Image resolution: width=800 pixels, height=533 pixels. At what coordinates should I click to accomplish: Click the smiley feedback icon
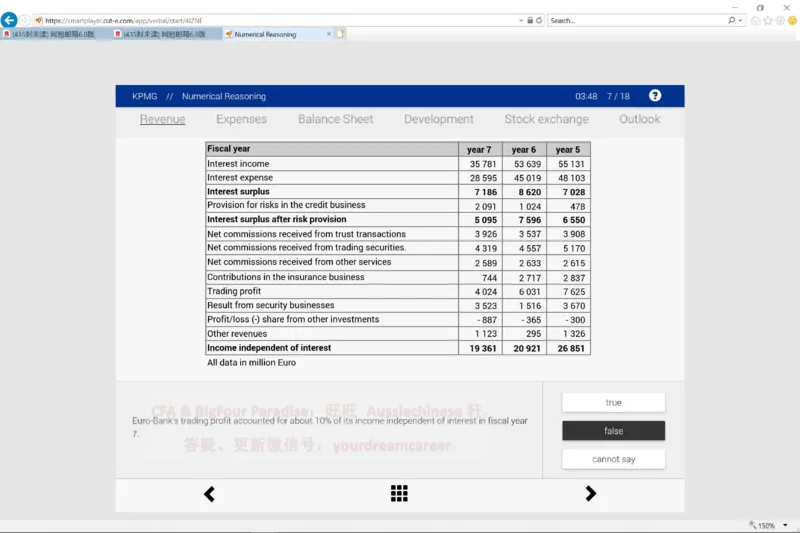pos(791,20)
